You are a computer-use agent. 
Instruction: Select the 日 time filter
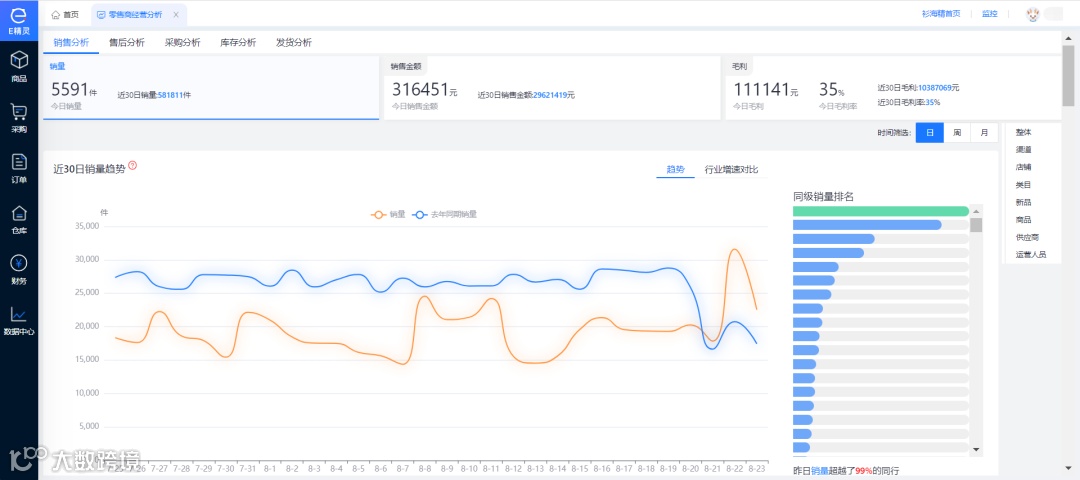(x=929, y=133)
